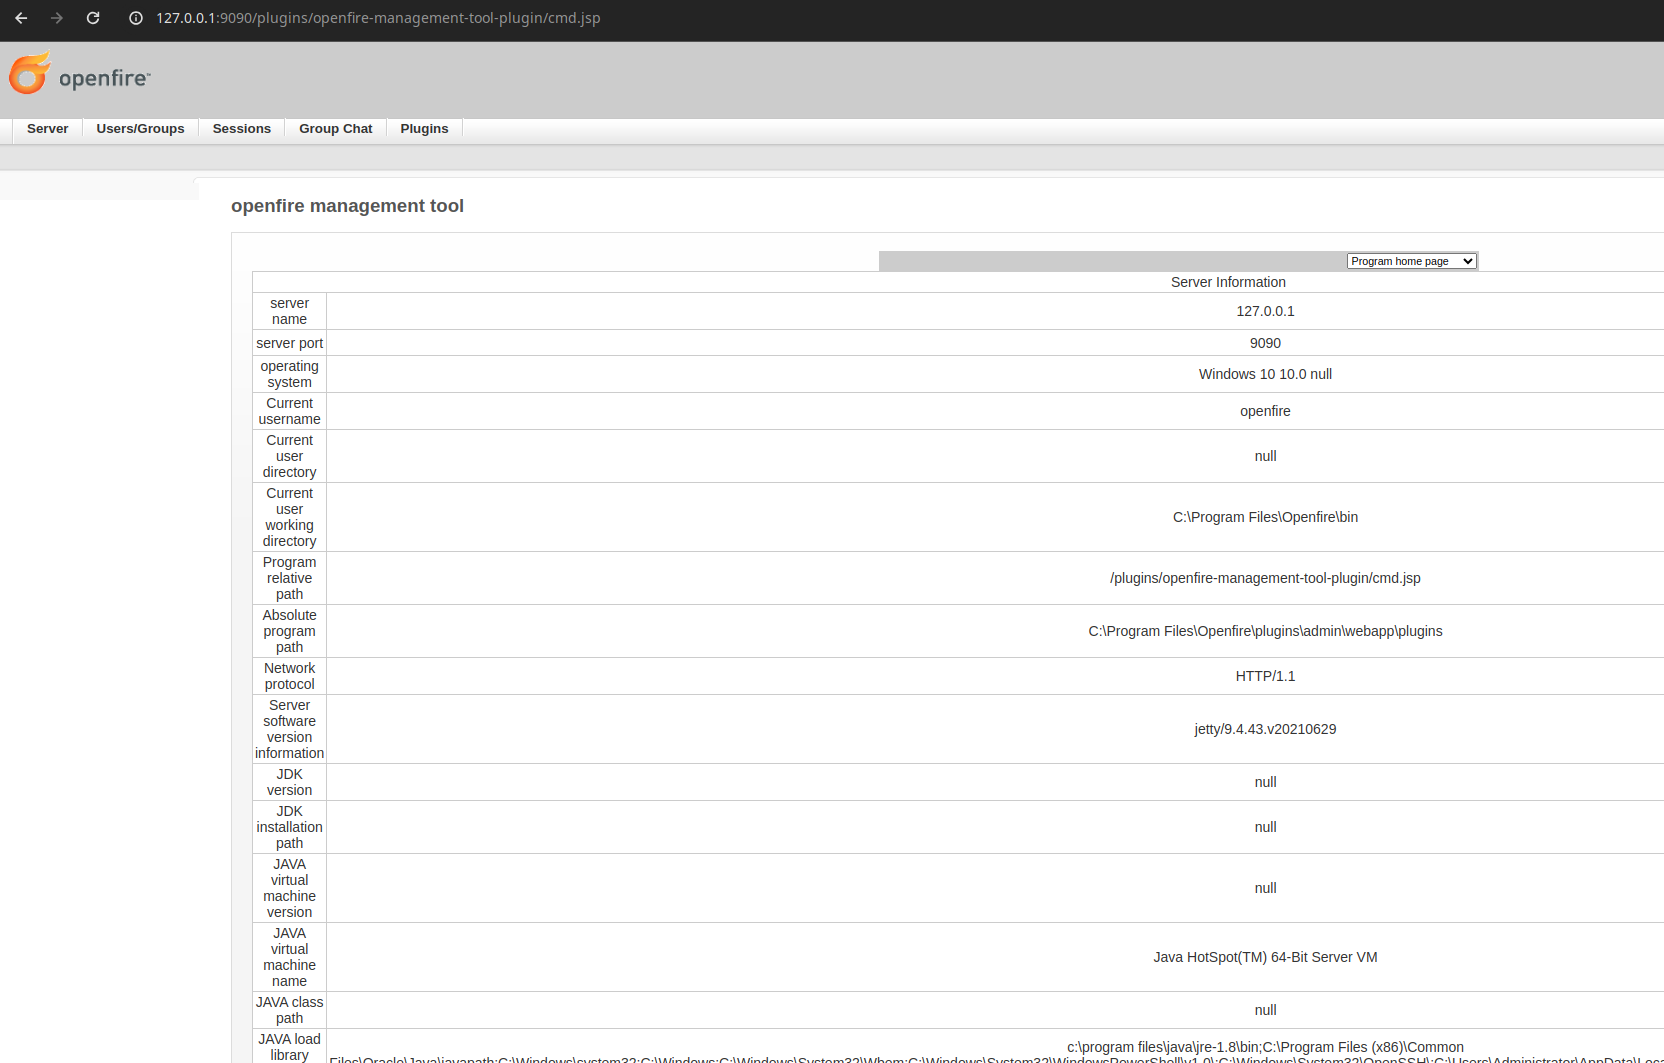Click the Openfire flame logo
1664x1063 pixels.
pyautogui.click(x=30, y=73)
